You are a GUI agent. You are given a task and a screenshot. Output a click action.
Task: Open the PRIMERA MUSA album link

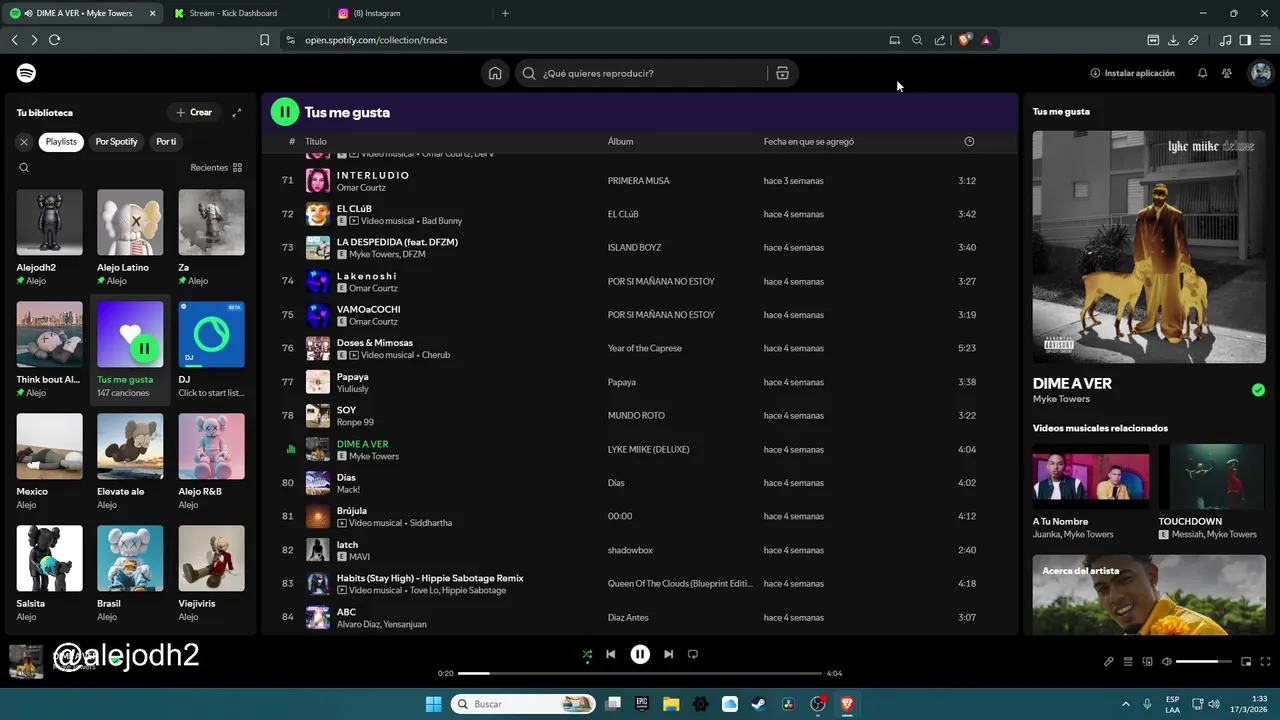coord(639,181)
